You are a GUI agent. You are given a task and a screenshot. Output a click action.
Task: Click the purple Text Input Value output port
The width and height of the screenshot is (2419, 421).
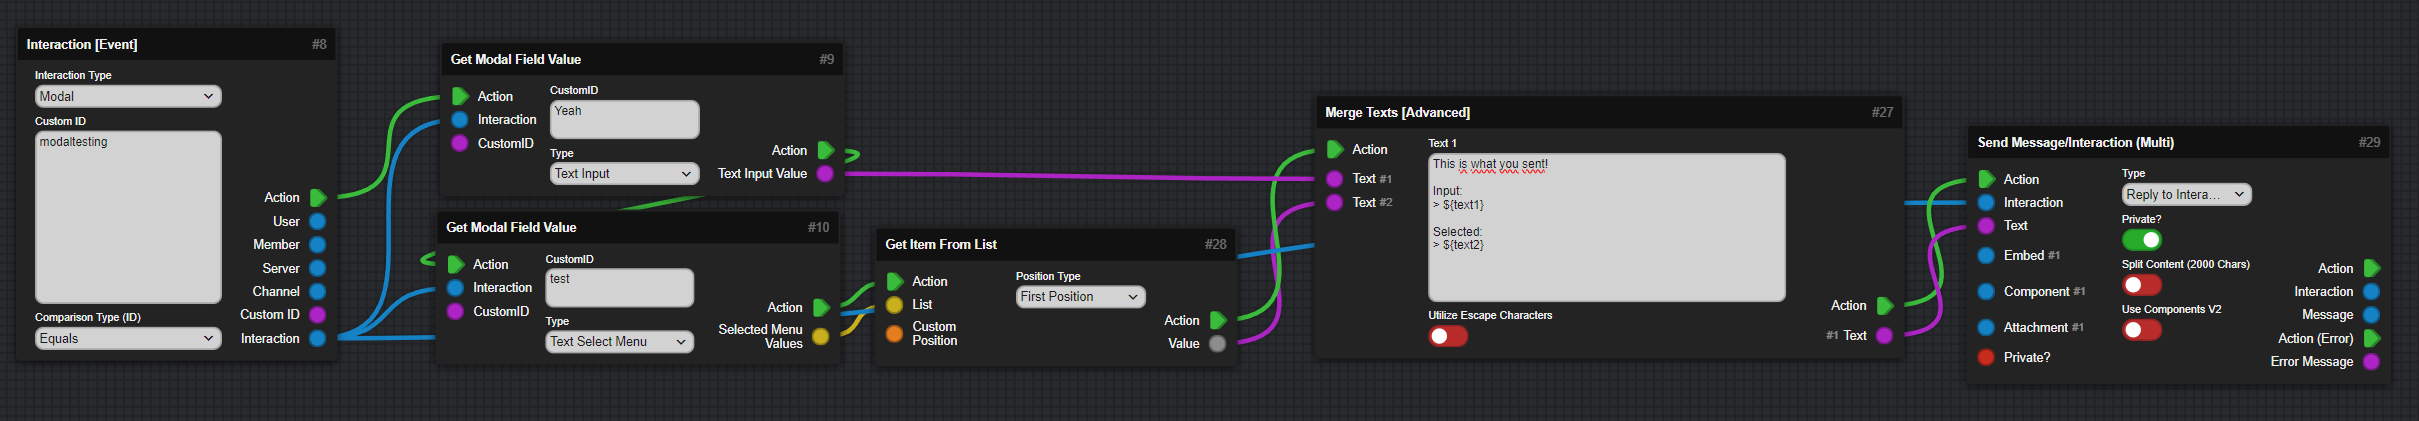[825, 174]
